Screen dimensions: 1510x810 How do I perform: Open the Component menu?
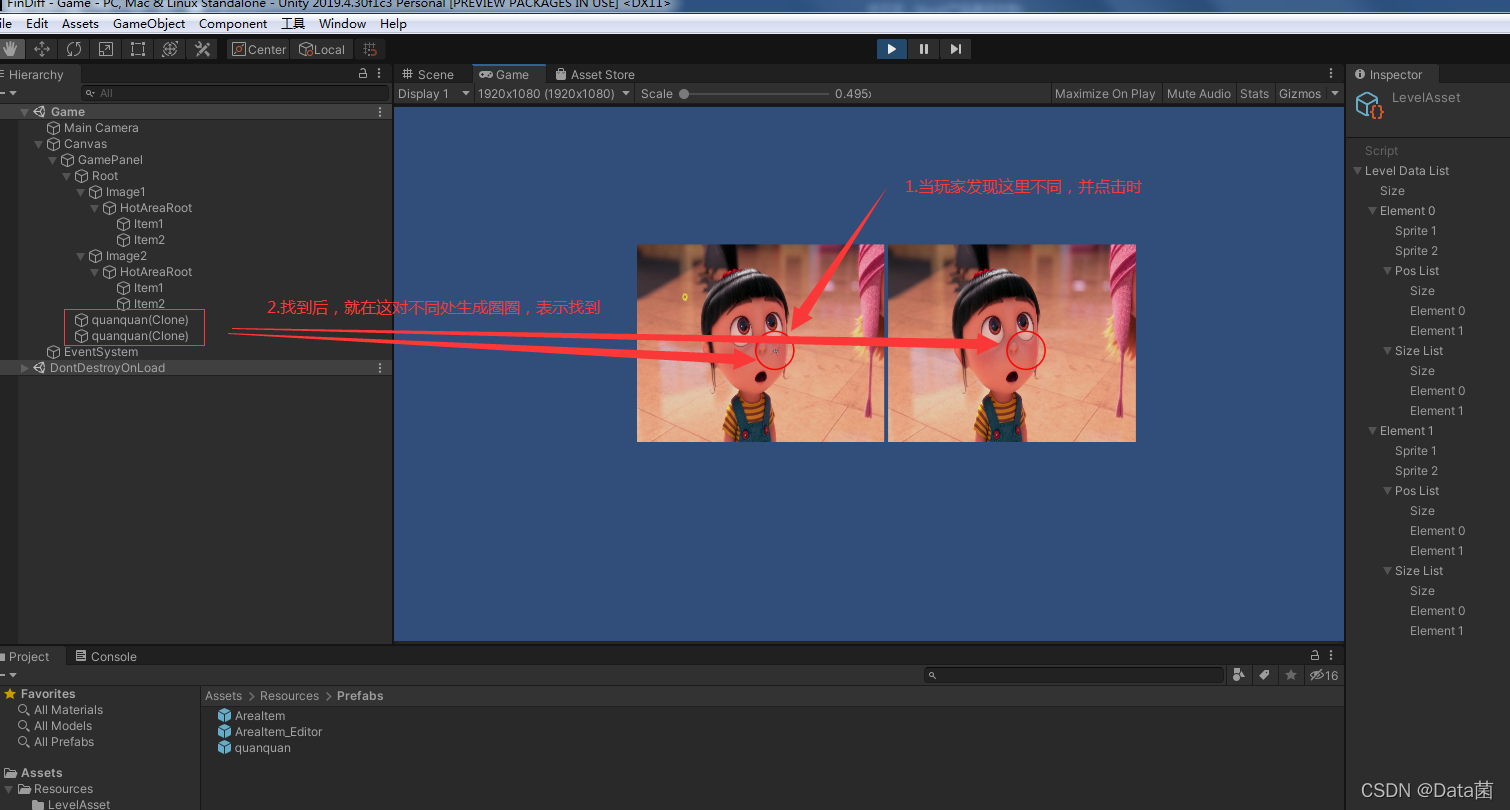(233, 23)
